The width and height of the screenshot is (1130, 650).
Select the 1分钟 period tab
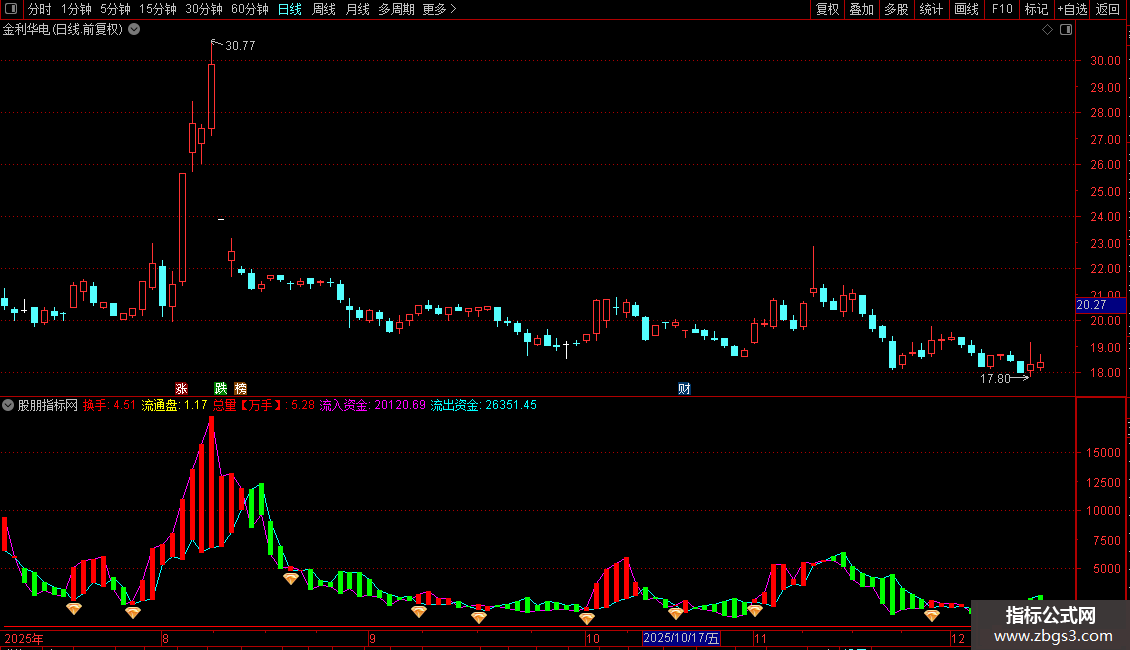[76, 9]
